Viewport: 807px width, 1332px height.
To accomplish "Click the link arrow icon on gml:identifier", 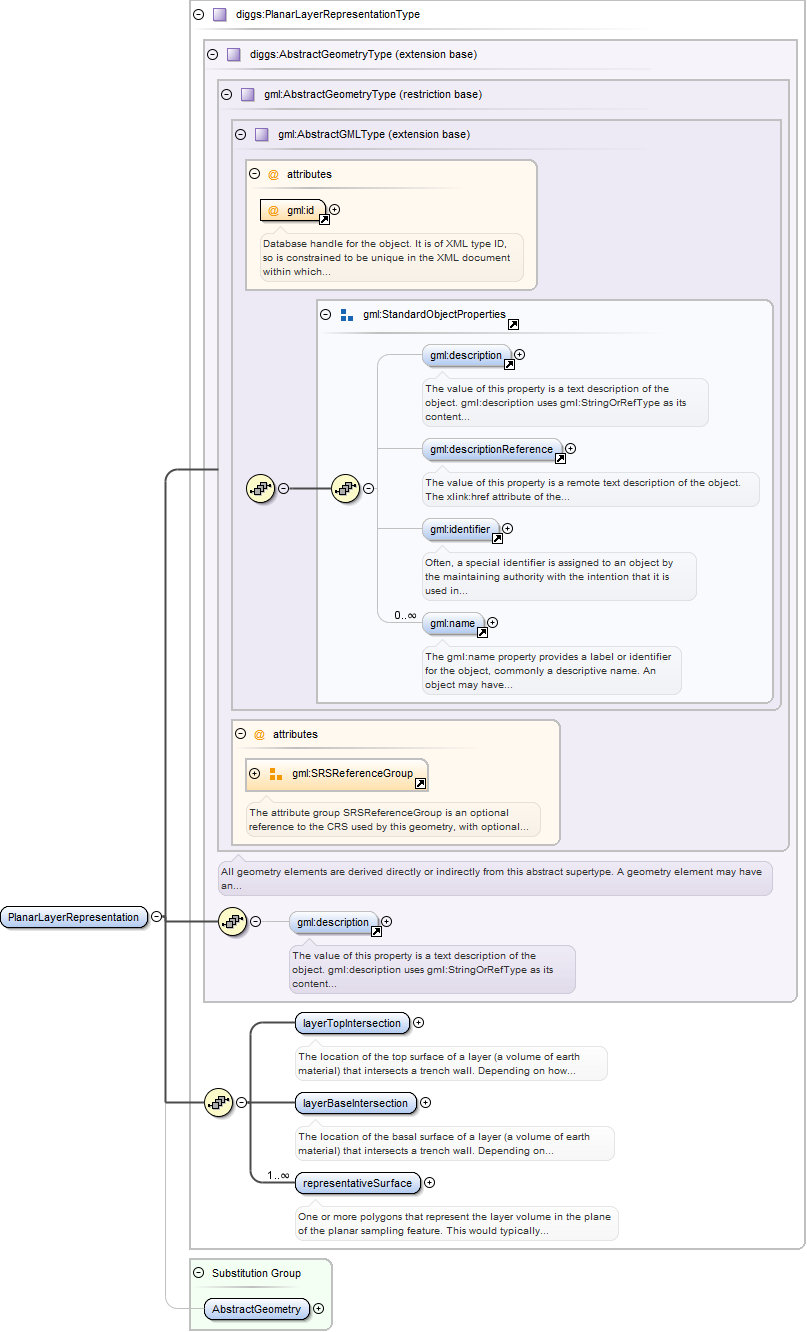I will [x=497, y=538].
